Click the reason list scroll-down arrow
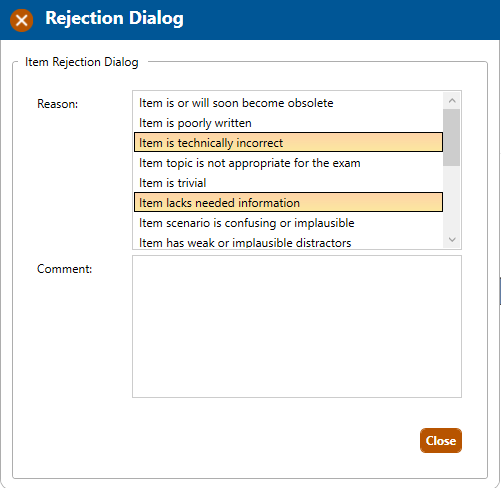Screen dimensions: 501x488 (452, 240)
